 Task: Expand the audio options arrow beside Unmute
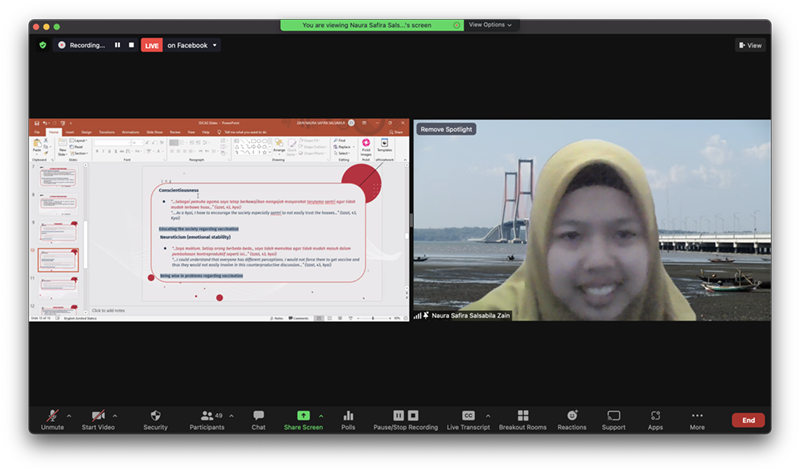coord(67,415)
